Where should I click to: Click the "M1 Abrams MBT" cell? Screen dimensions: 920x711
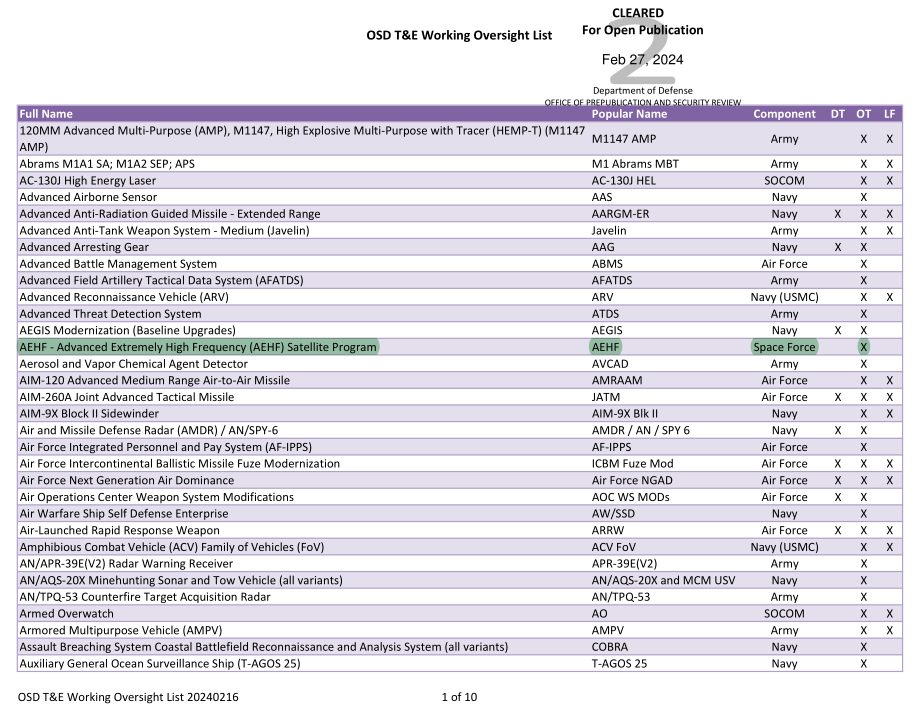[635, 164]
